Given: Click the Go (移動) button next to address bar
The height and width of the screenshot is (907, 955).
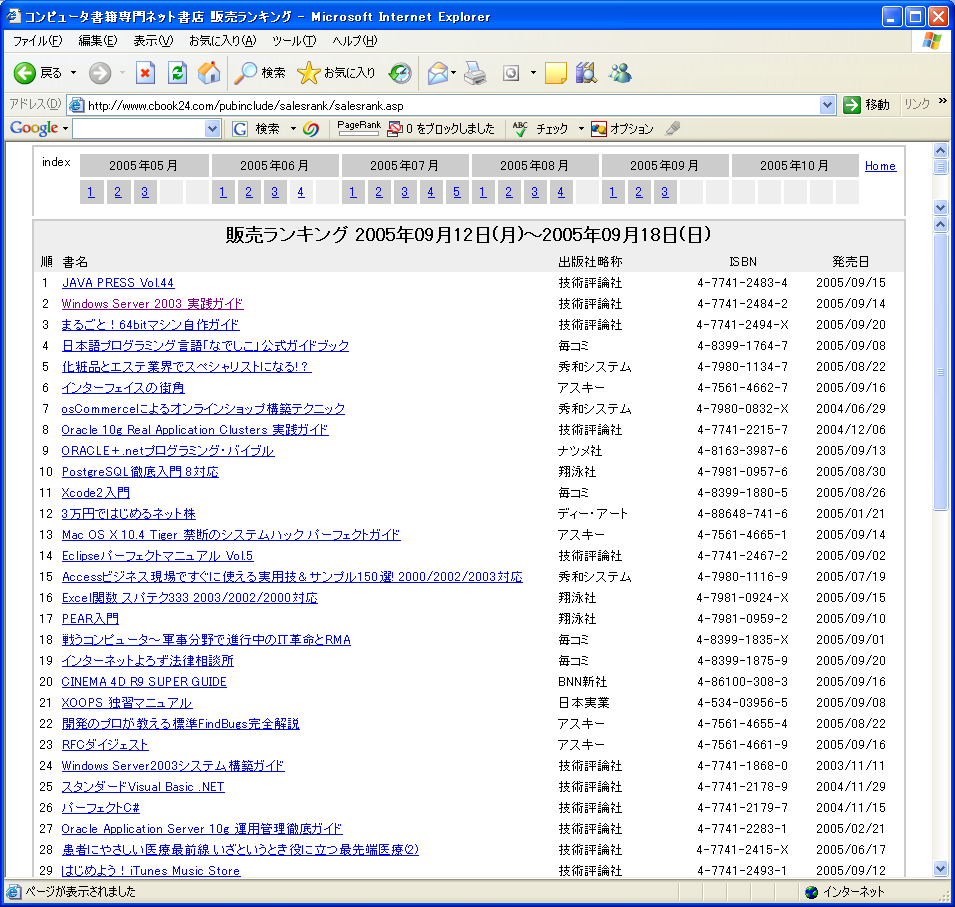Looking at the screenshot, I should 867,105.
